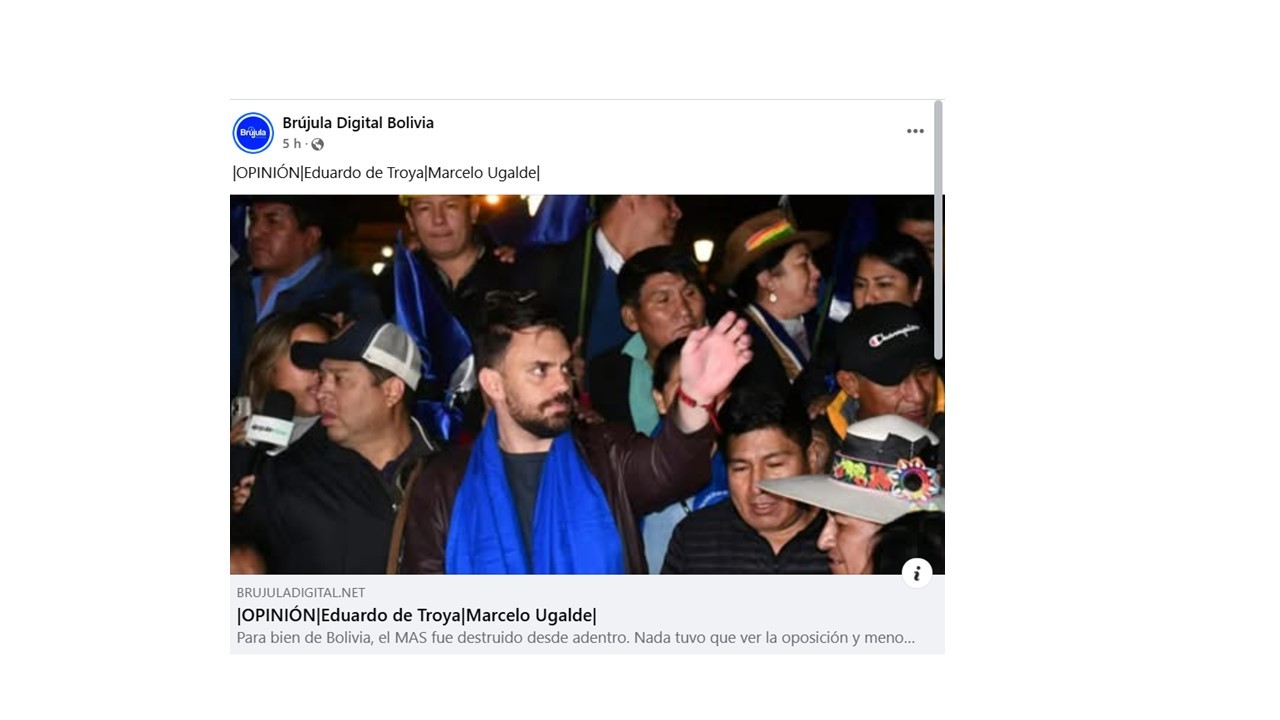Open the BRUJULADIGITAL.NET source domain
The height and width of the screenshot is (720, 1280).
(x=301, y=593)
